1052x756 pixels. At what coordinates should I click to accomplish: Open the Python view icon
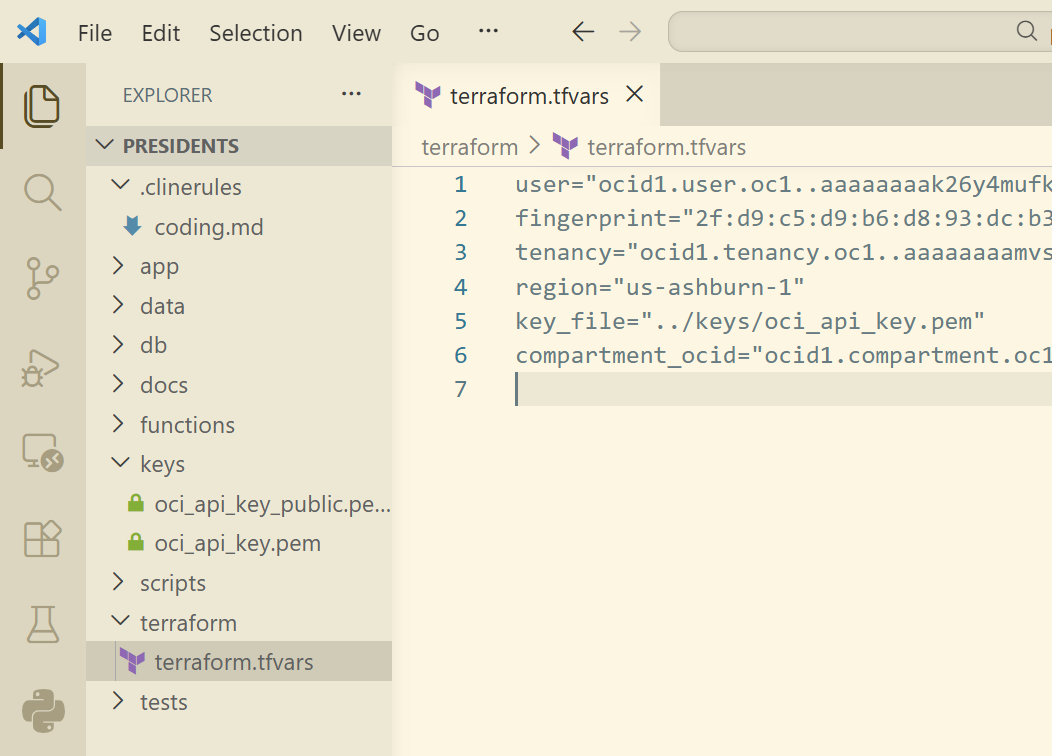(x=42, y=711)
